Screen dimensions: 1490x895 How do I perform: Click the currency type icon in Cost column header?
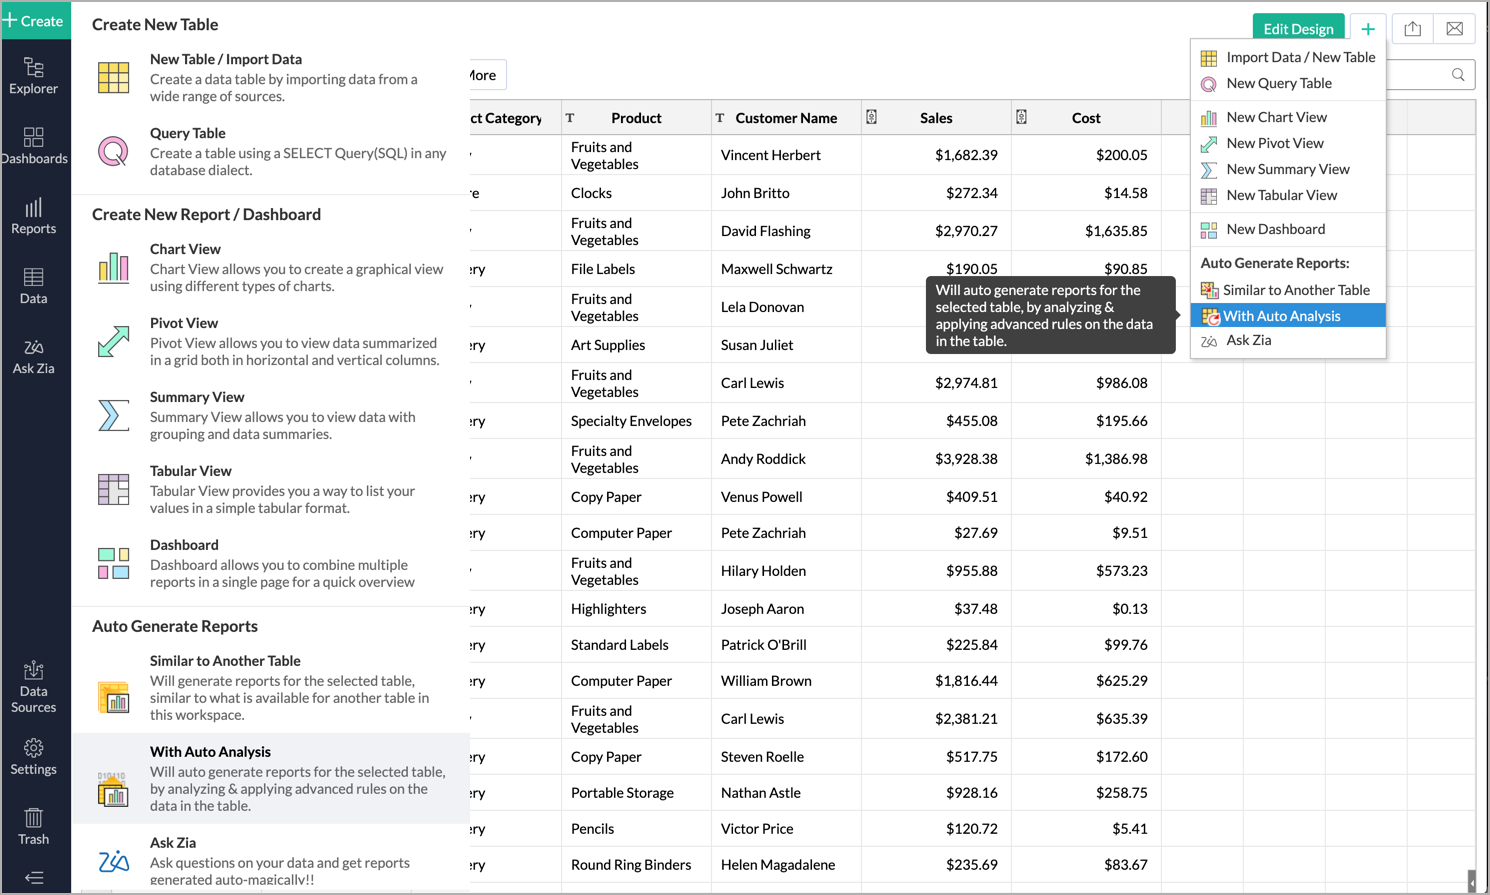coord(1021,117)
